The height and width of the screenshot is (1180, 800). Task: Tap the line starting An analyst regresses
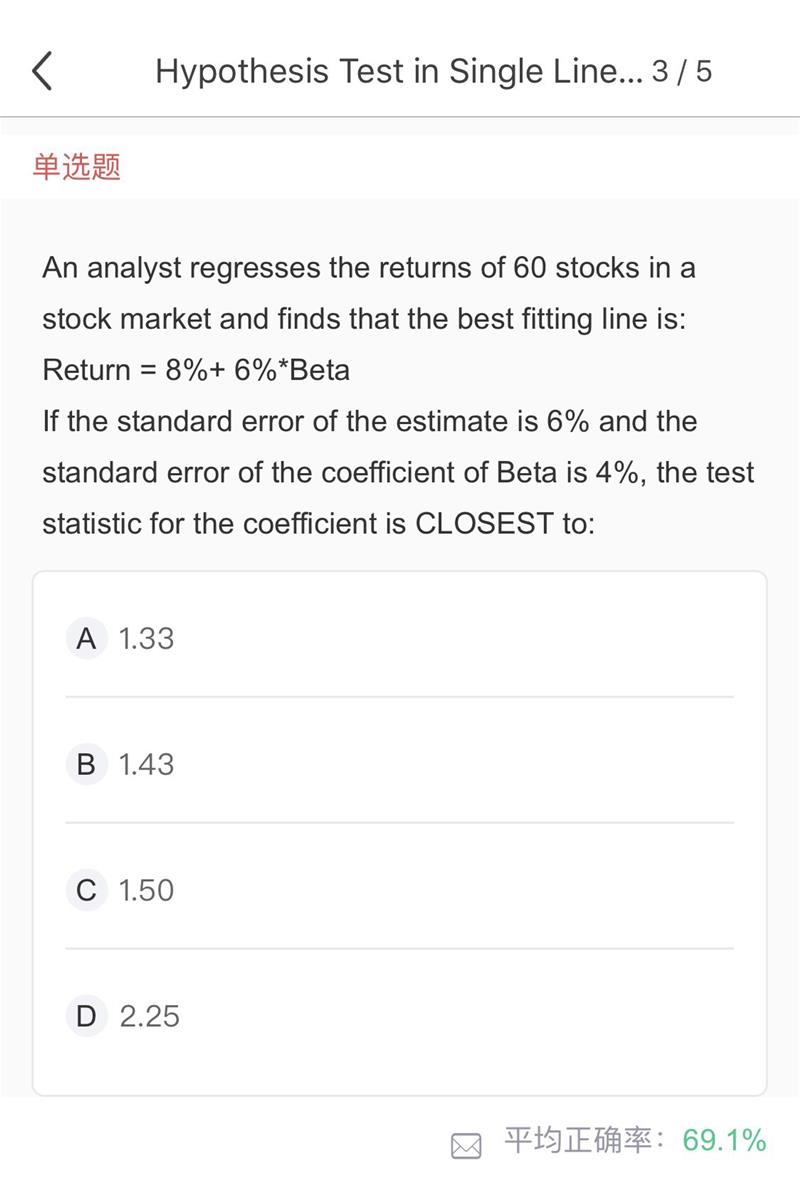[369, 268]
